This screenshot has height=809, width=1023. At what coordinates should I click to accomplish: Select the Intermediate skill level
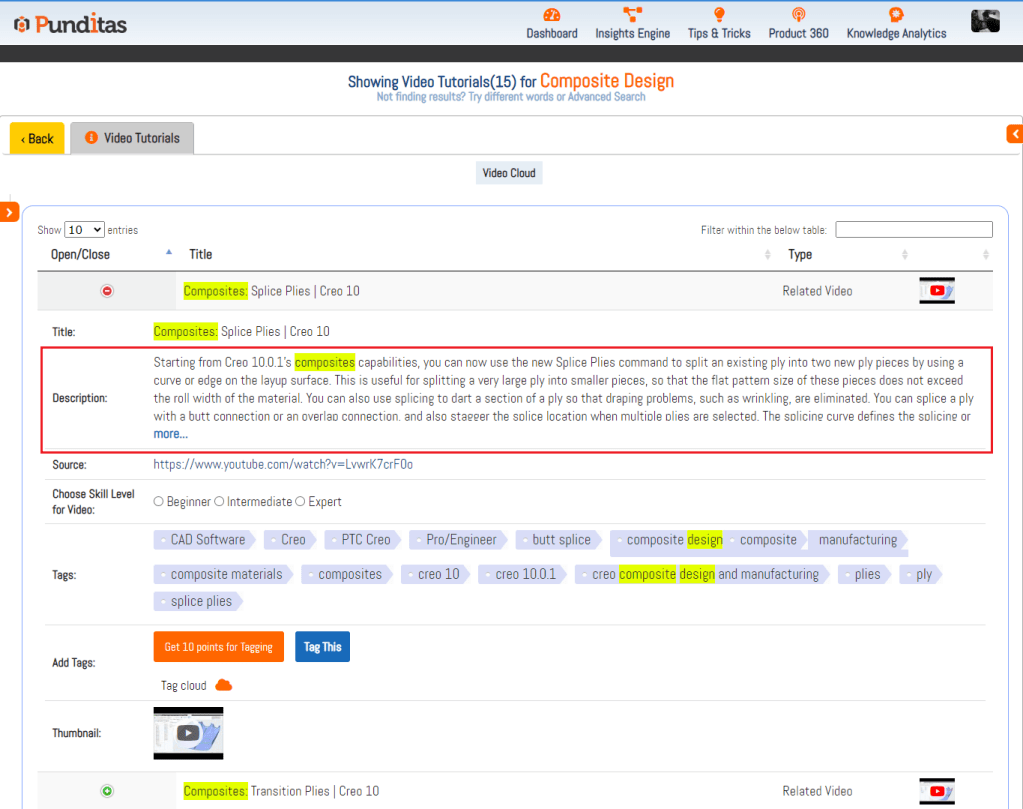[219, 502]
